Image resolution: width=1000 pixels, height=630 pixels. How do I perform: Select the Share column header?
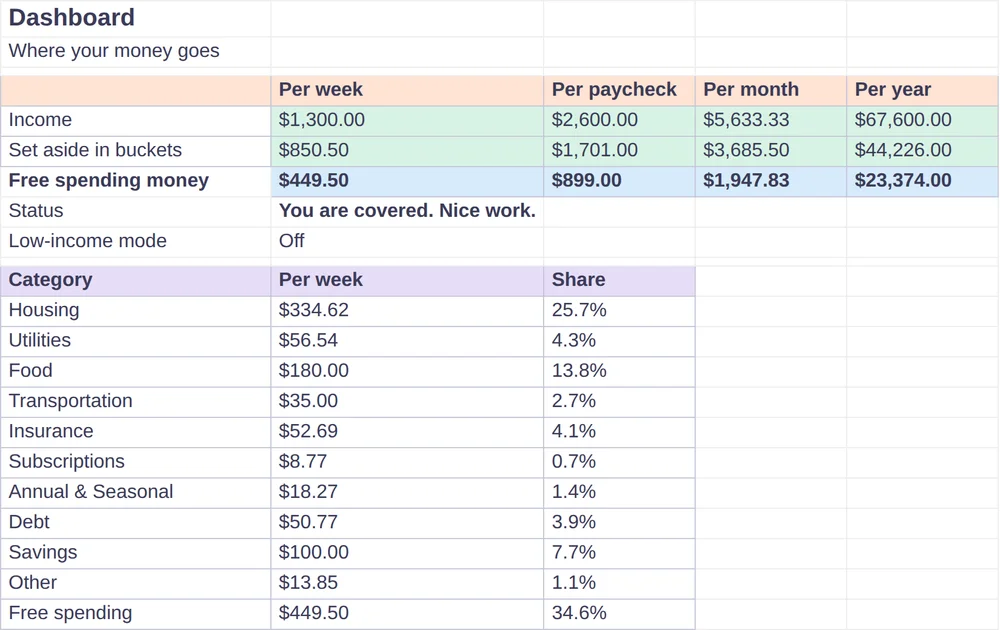619,281
